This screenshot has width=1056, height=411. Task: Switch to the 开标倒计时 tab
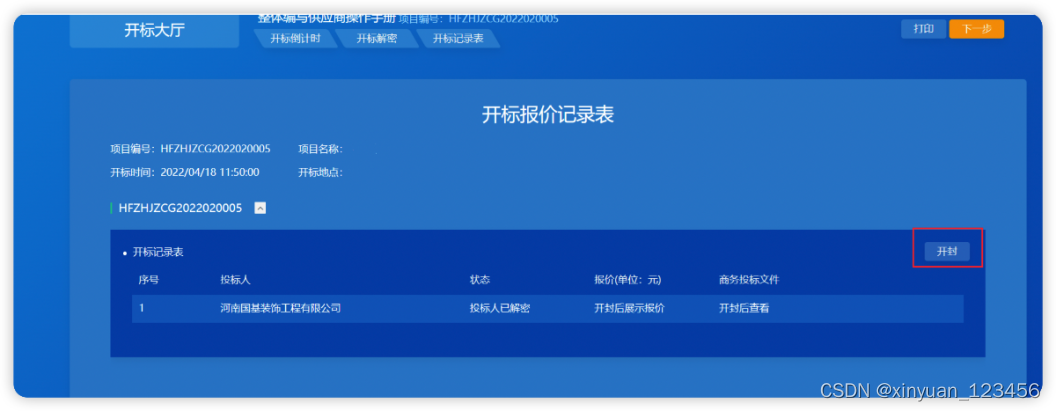(x=296, y=38)
